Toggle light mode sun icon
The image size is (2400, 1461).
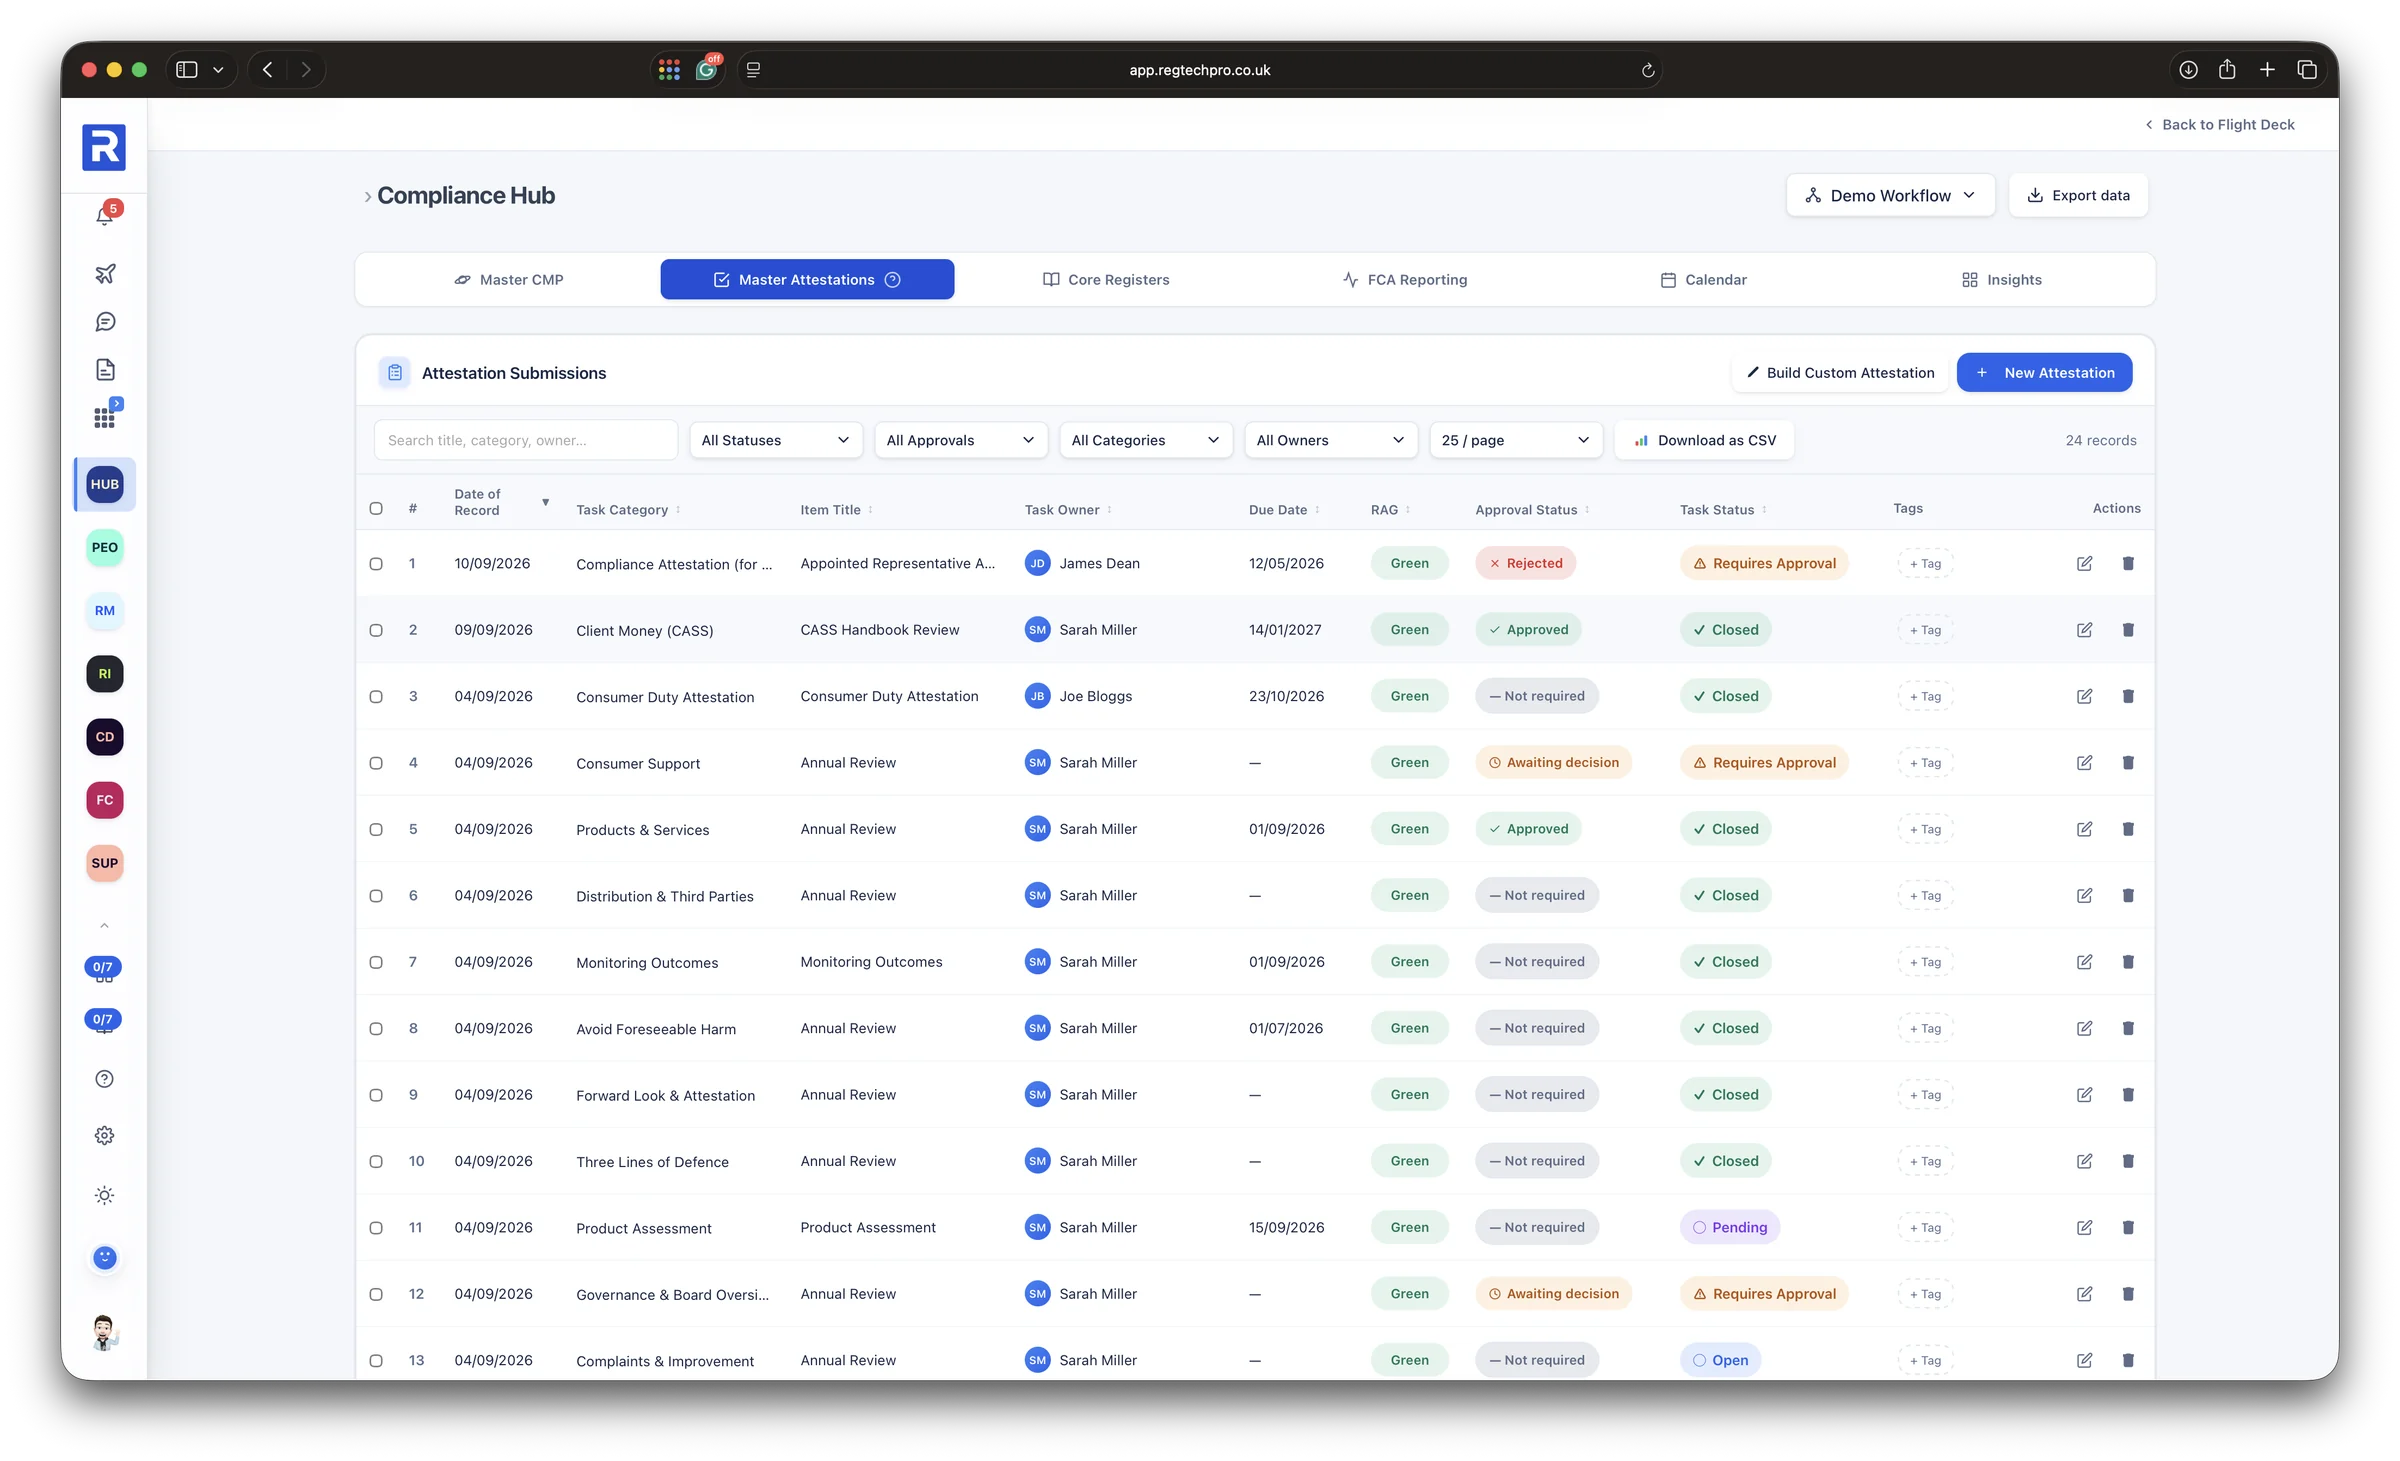105,1195
